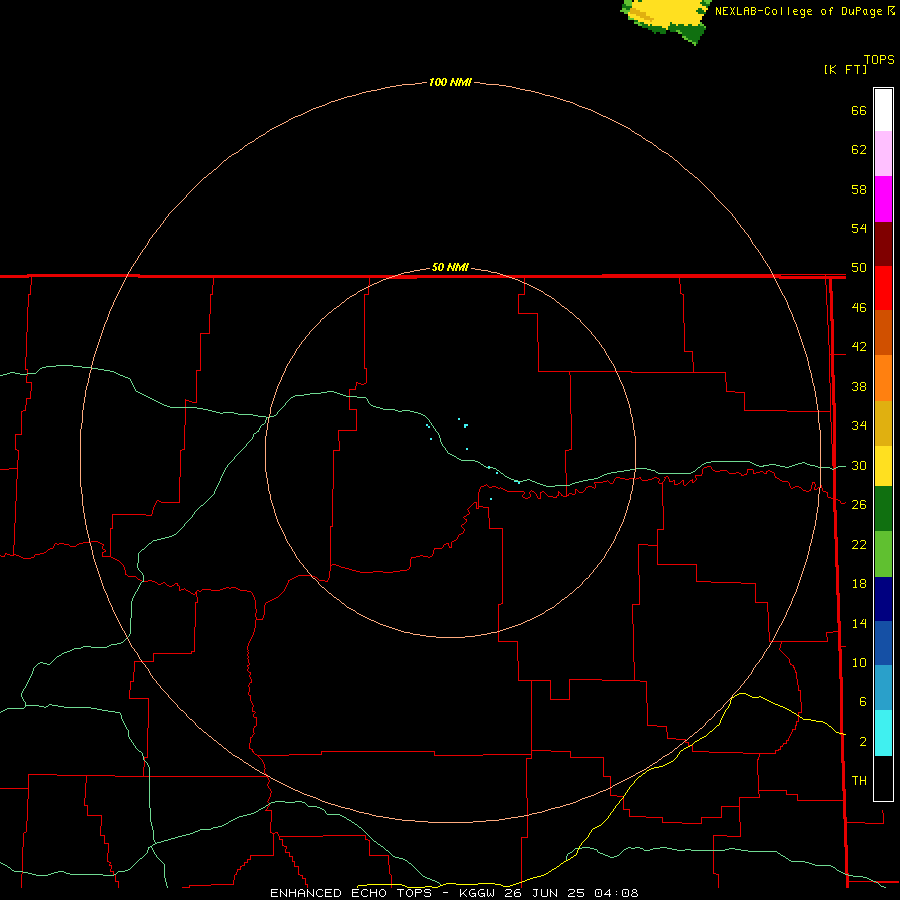Image resolution: width=900 pixels, height=900 pixels.
Task: Click the '14' legend value
Action: point(859,623)
